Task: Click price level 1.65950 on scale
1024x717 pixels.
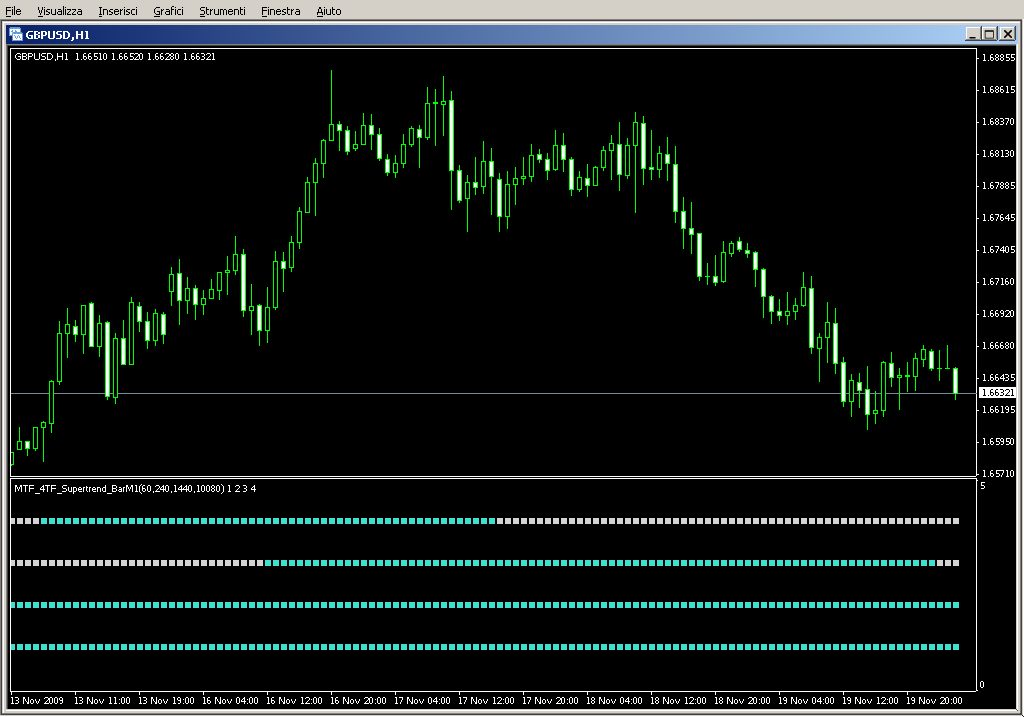Action: coord(999,441)
